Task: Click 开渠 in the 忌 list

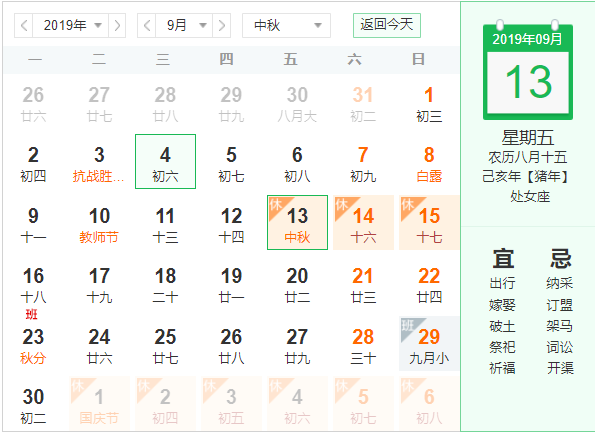Action: (560, 368)
